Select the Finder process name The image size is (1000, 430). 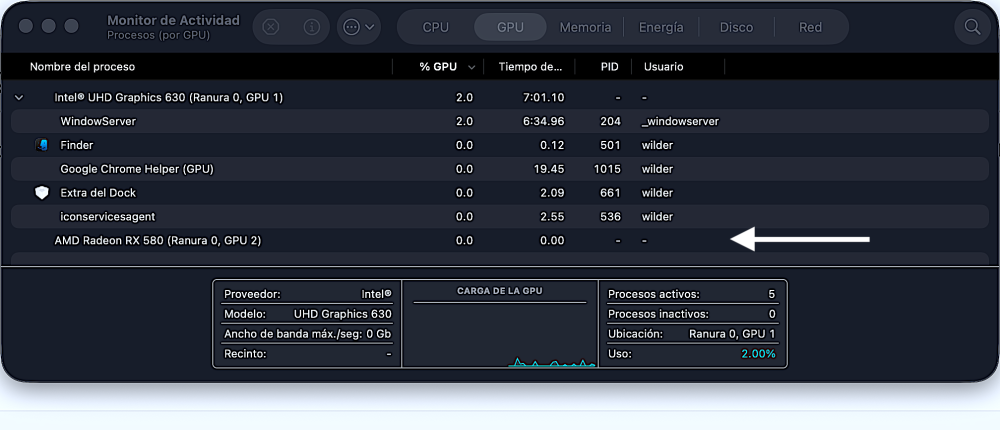coord(77,145)
